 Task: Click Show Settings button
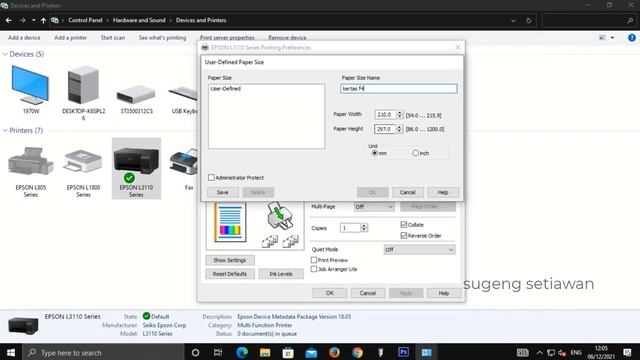(230, 260)
